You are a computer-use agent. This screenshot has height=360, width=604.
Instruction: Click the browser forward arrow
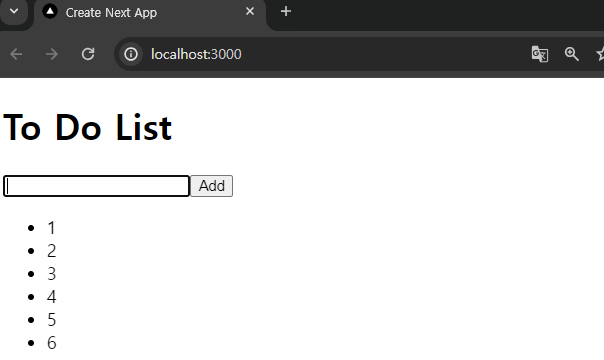(x=52, y=54)
